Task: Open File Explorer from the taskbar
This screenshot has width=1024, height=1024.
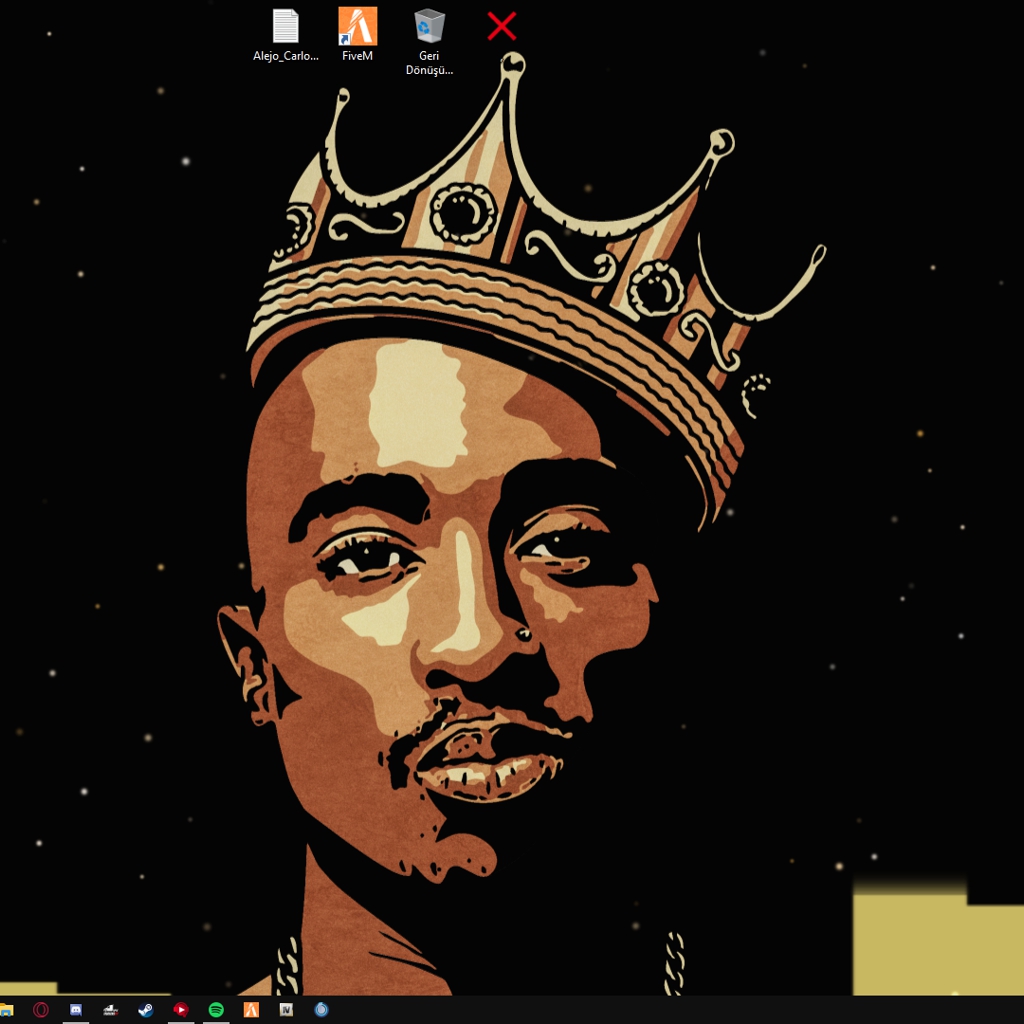Action: [x=6, y=1010]
